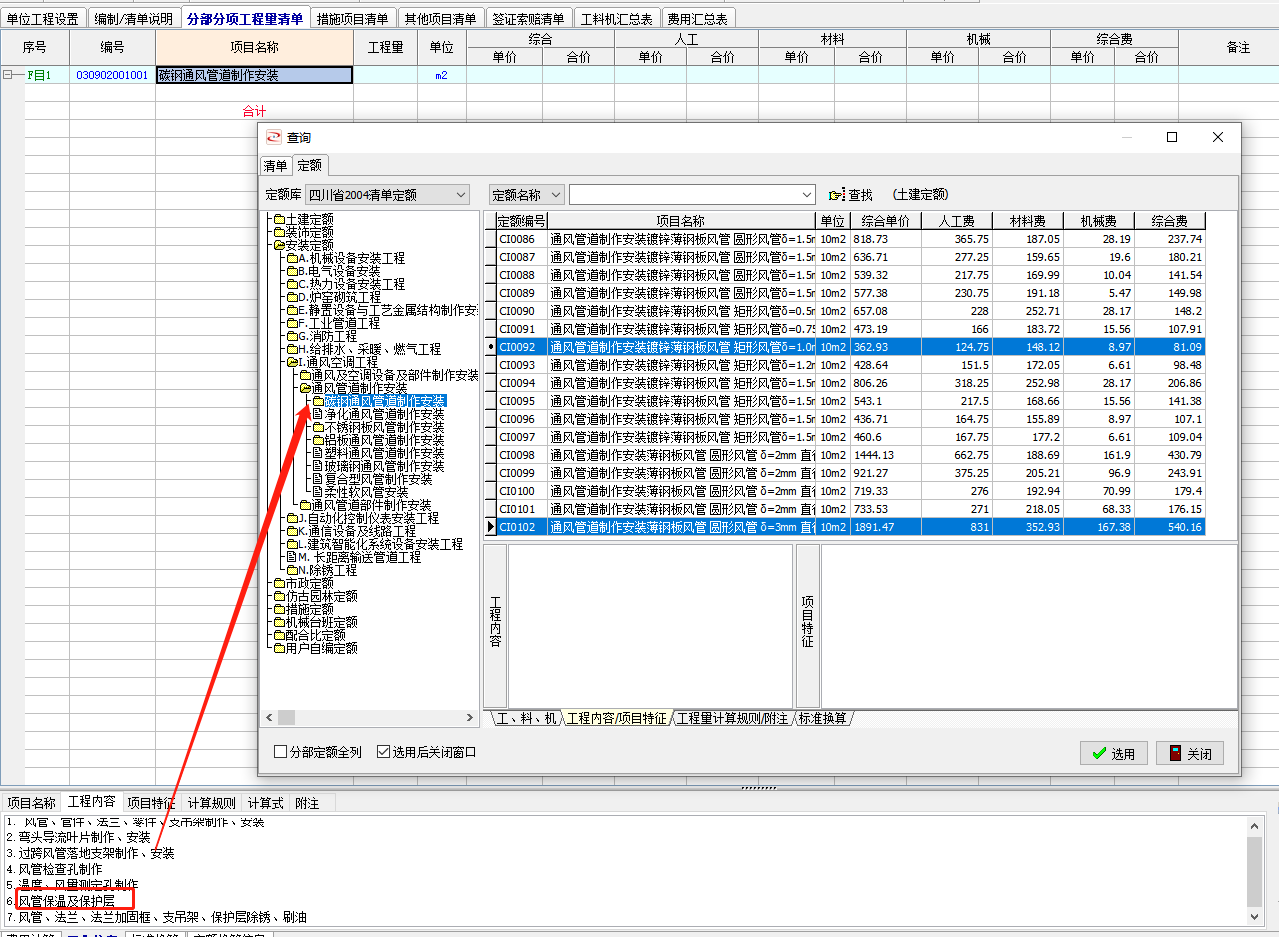Select quota row CI0098
Viewport: 1279px width, 937px height.
point(850,455)
